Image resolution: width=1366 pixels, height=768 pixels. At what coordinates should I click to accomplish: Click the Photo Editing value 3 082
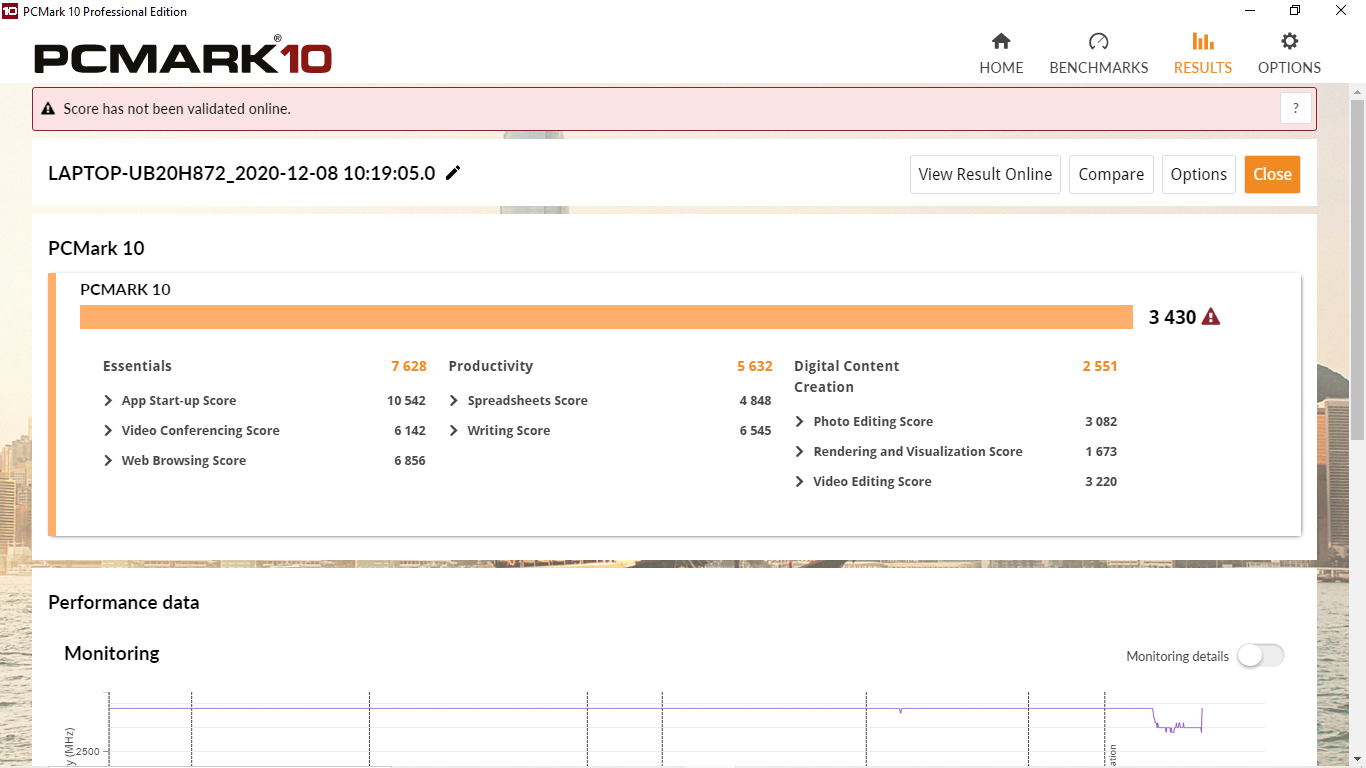(x=1101, y=422)
